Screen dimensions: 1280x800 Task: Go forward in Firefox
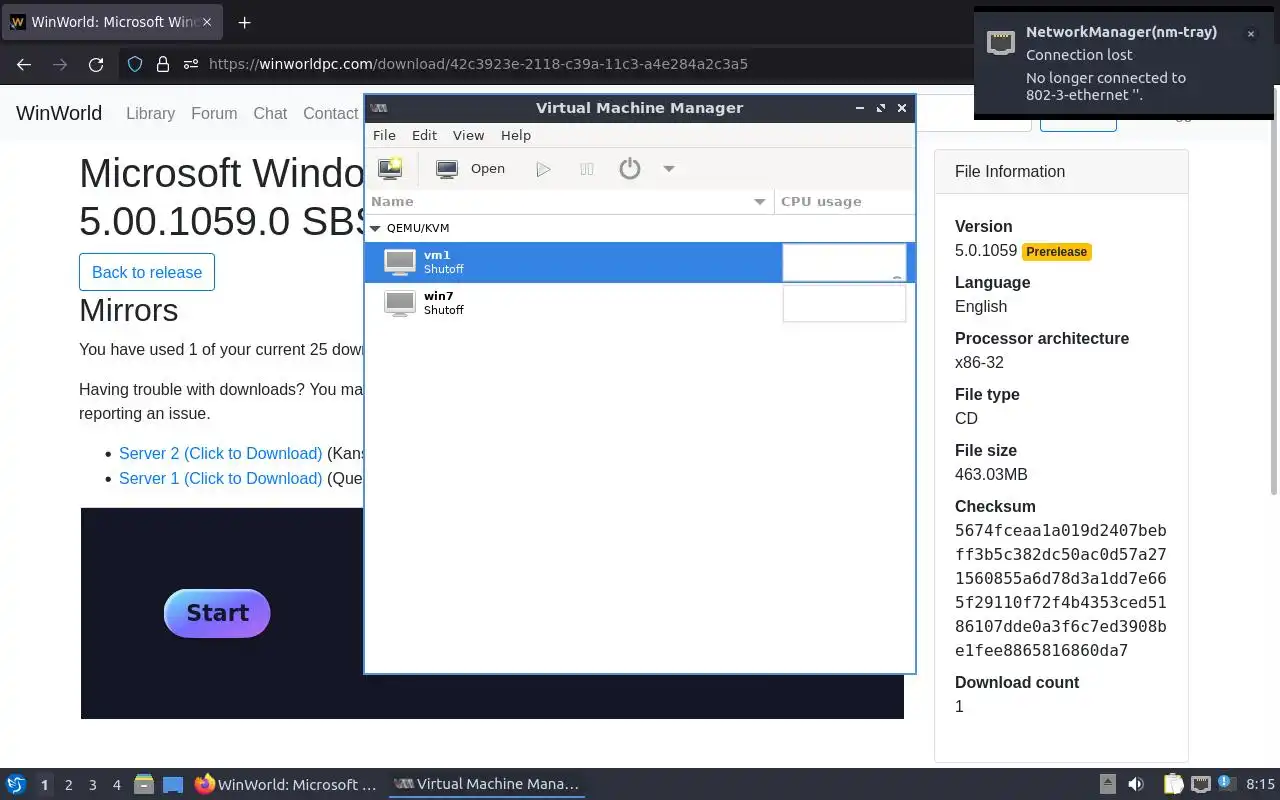click(60, 64)
